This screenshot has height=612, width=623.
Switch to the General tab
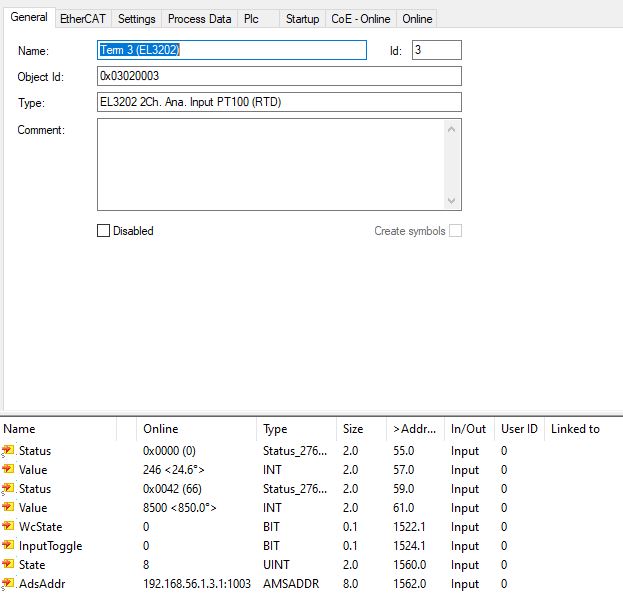coord(29,17)
